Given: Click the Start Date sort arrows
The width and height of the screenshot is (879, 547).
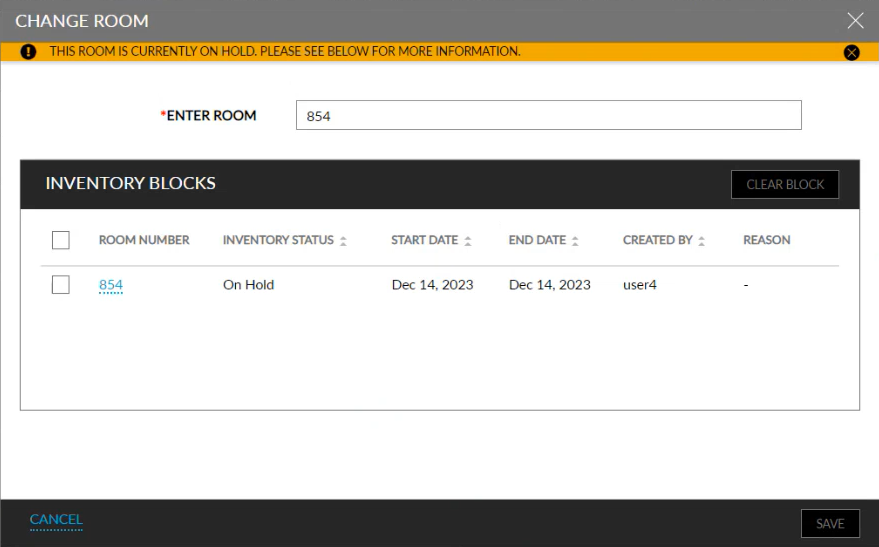Looking at the screenshot, I should click(x=468, y=241).
